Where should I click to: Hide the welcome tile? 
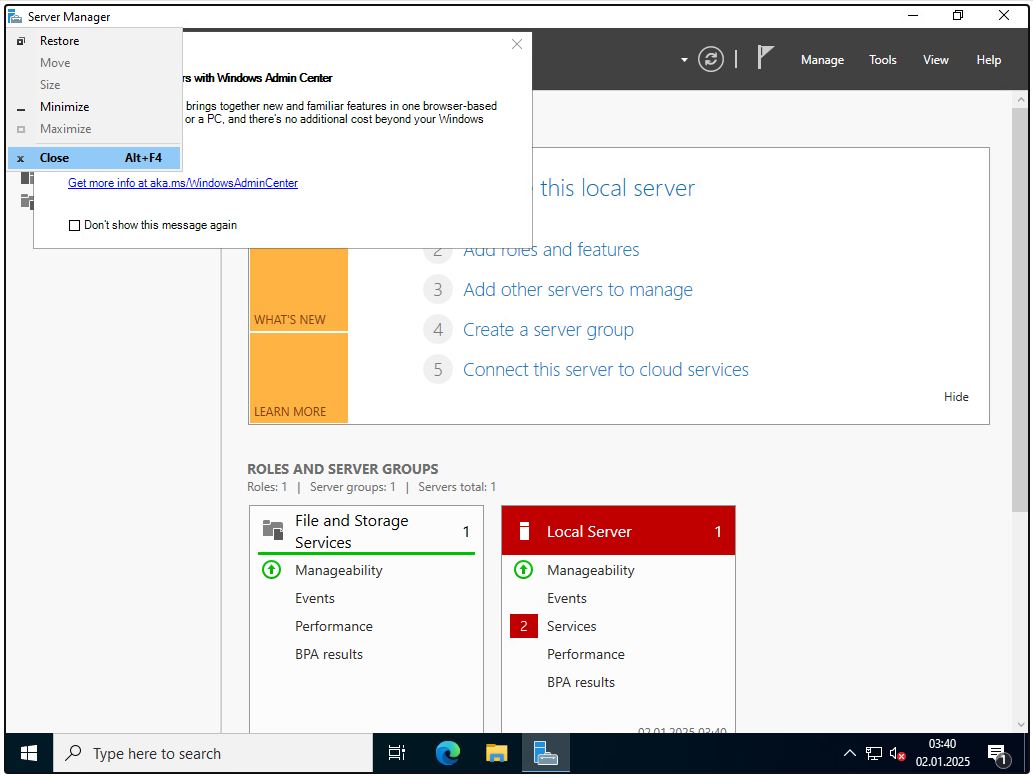click(956, 397)
